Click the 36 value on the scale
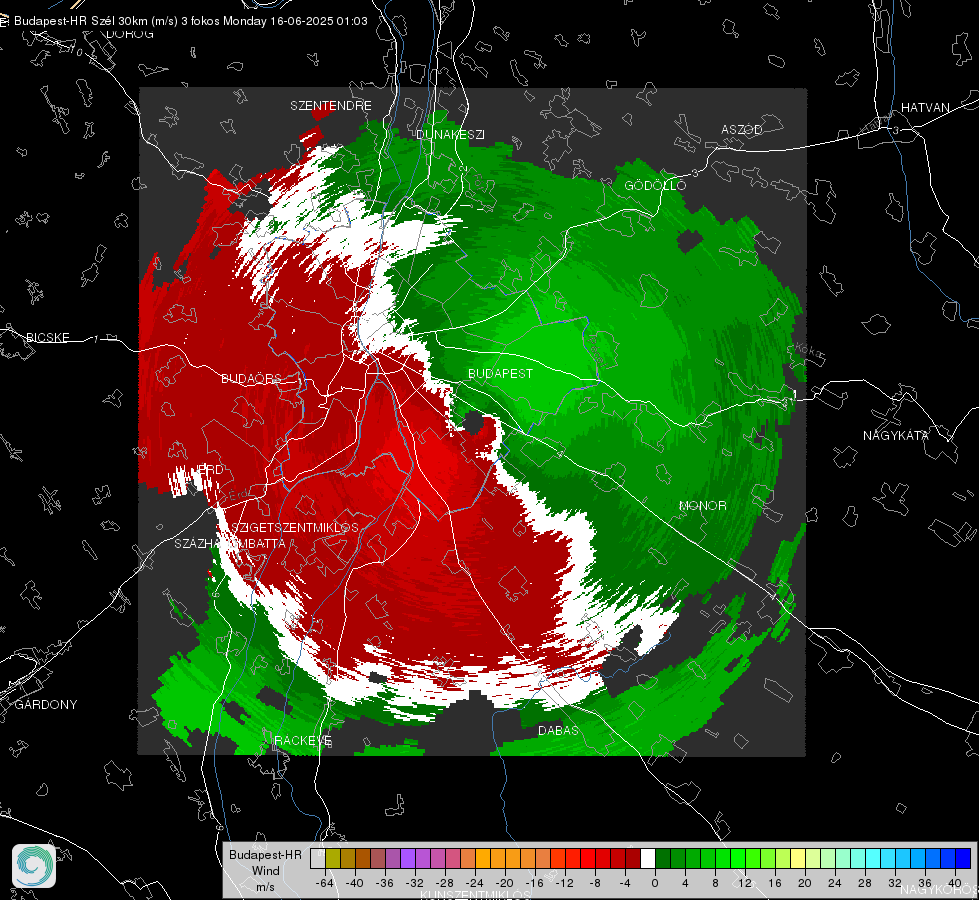The image size is (979, 900). coord(925,883)
